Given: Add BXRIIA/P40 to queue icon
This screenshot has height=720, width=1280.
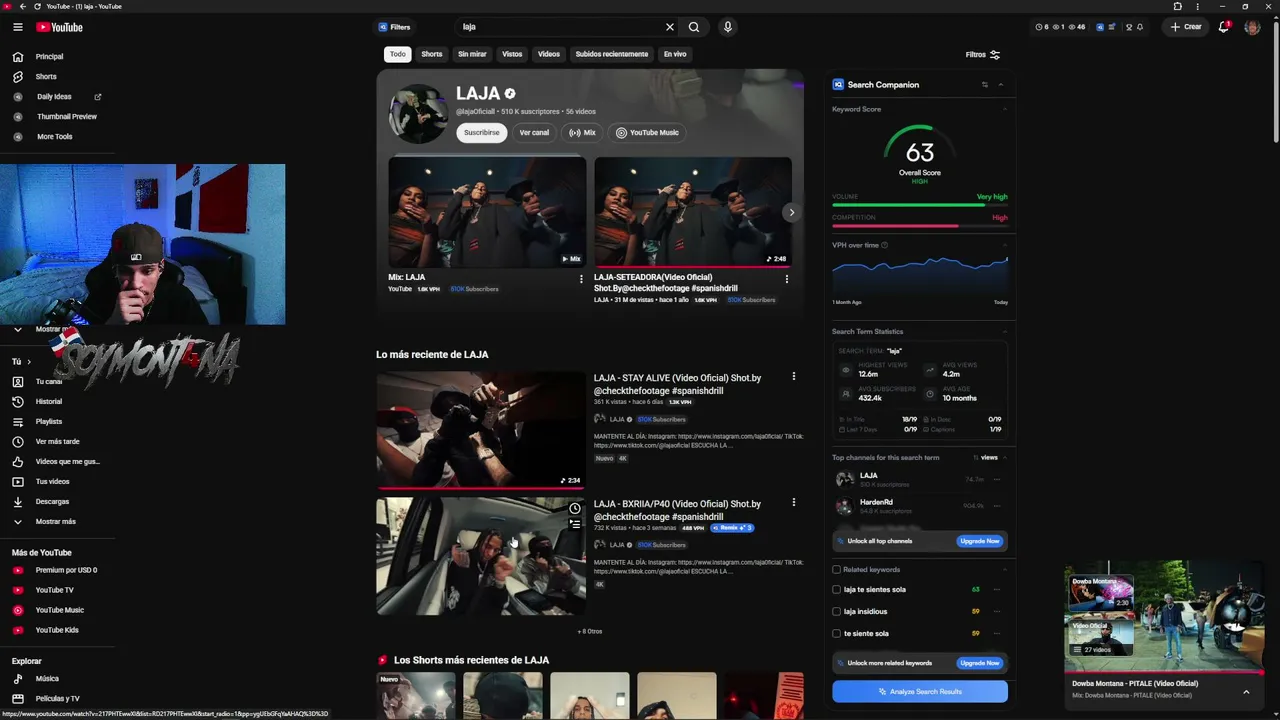Looking at the screenshot, I should tap(575, 524).
